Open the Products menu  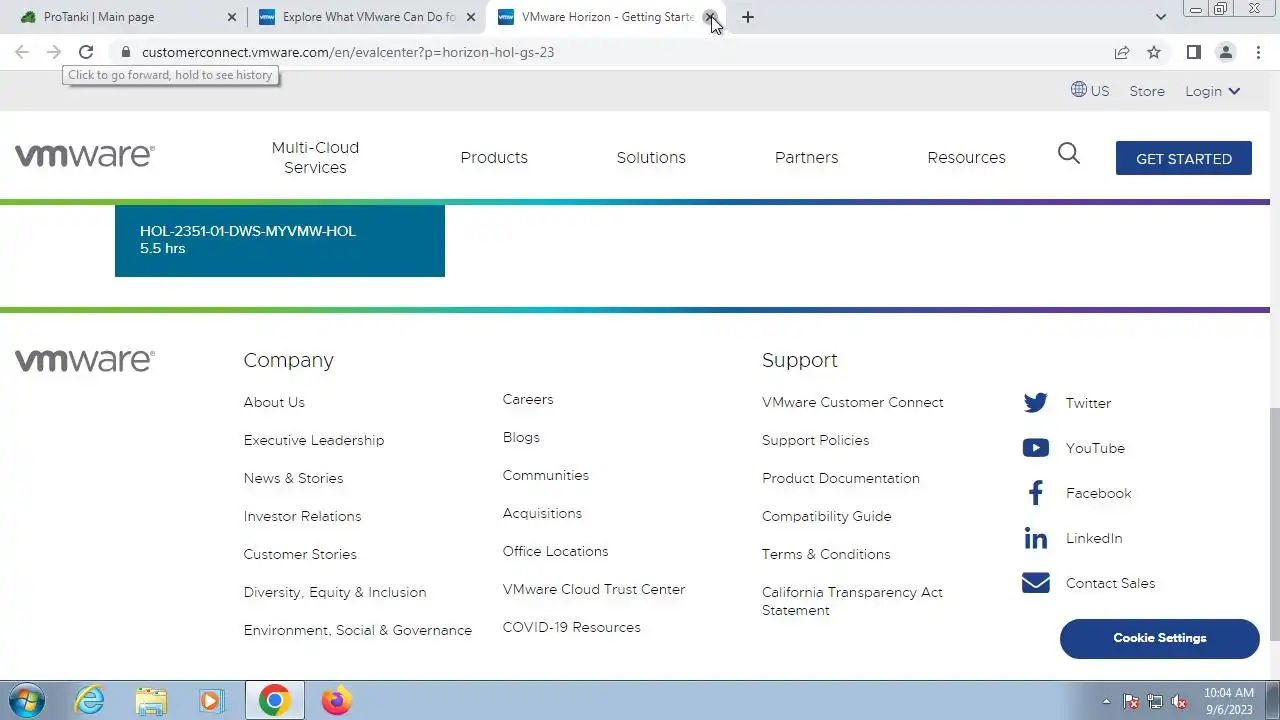[x=494, y=157]
